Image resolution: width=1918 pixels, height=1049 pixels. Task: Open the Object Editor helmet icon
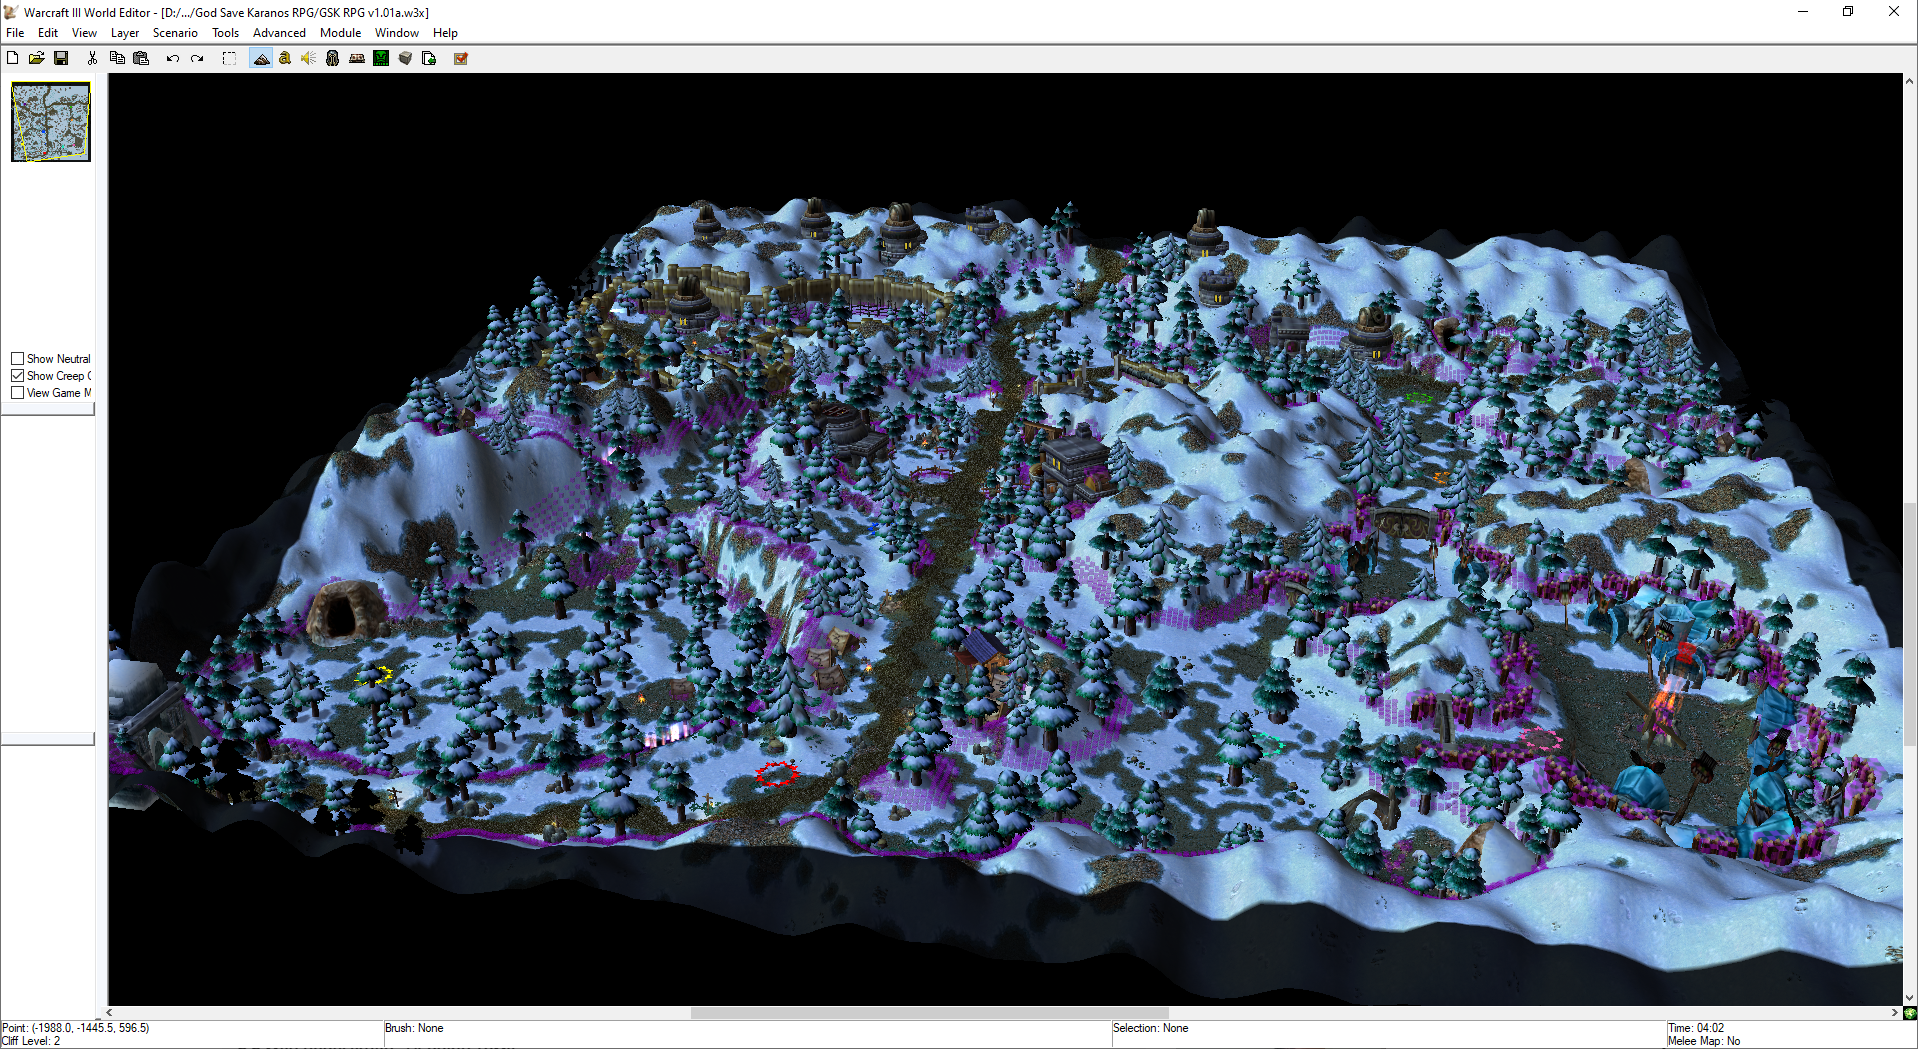tap(333, 58)
